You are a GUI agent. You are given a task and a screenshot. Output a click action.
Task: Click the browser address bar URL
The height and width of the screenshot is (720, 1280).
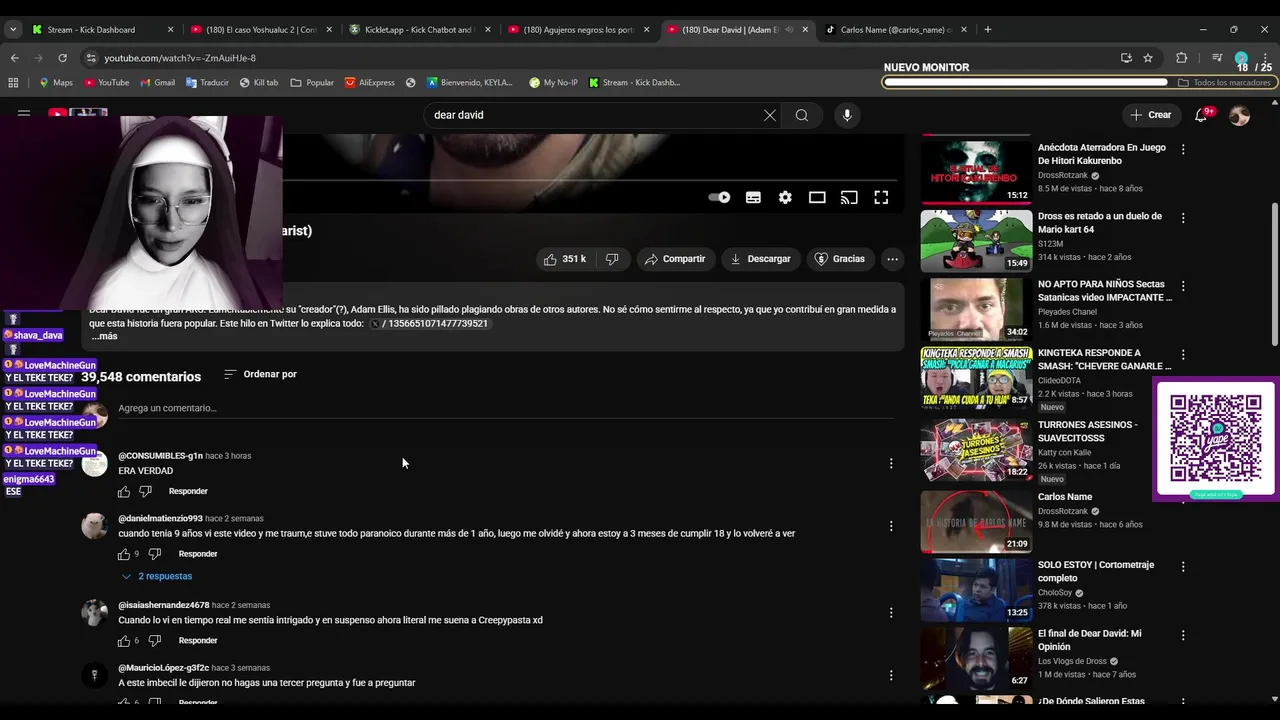(x=180, y=58)
